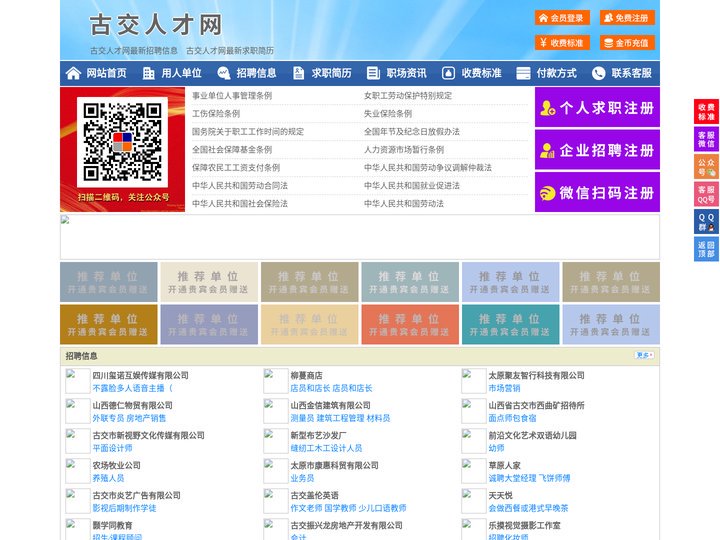Click 更多 in the 招聘信息 section header
720x540 pixels.
[644, 355]
